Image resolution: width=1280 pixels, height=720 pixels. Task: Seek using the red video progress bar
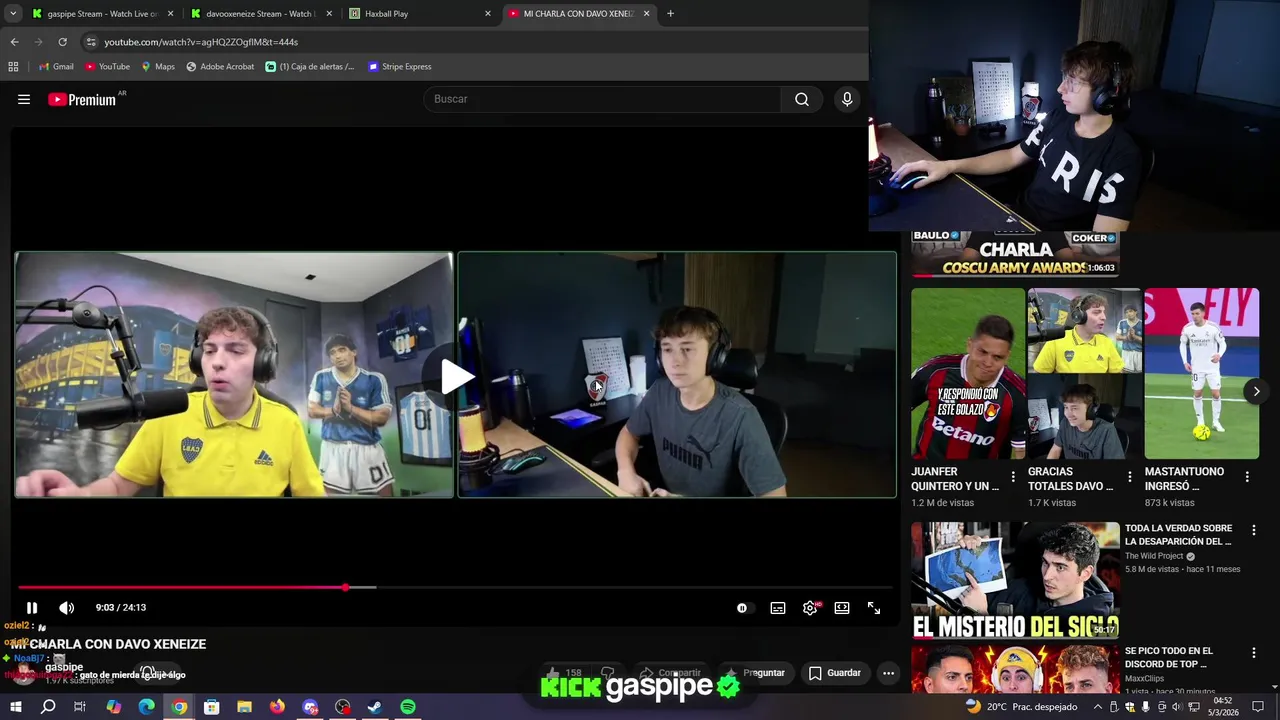455,587
